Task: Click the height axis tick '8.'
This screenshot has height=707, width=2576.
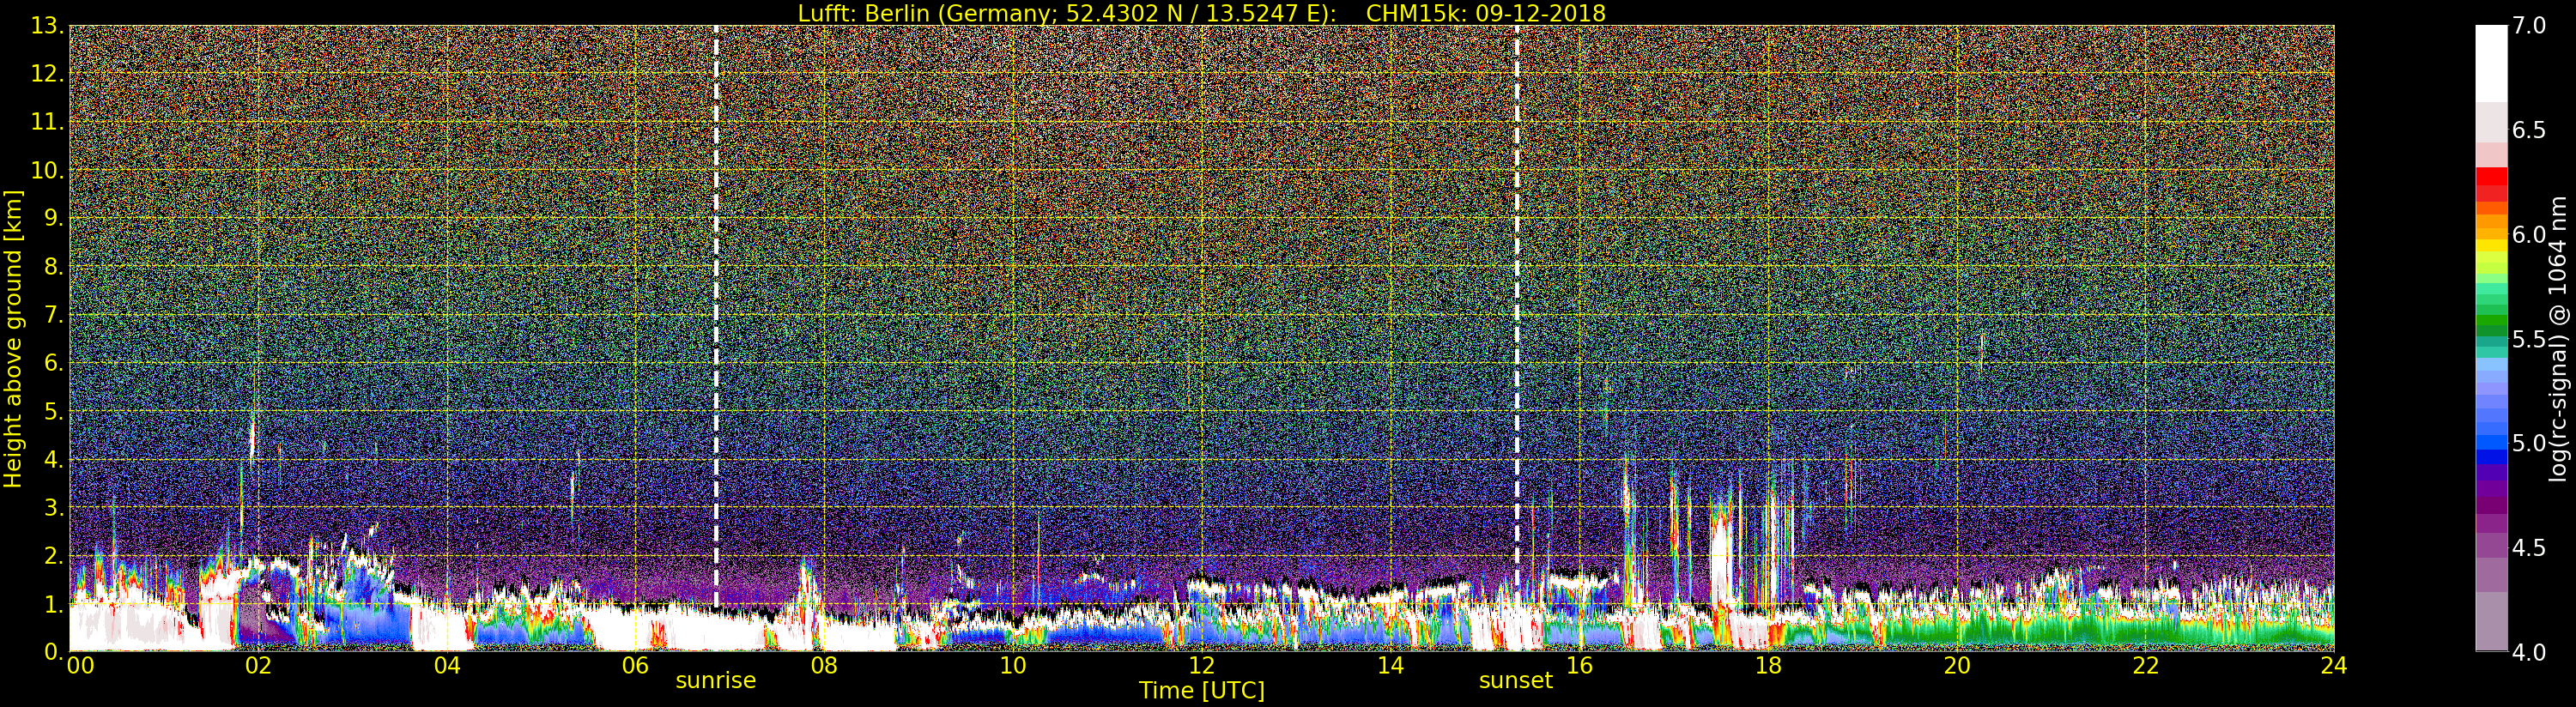Action: 54,267
